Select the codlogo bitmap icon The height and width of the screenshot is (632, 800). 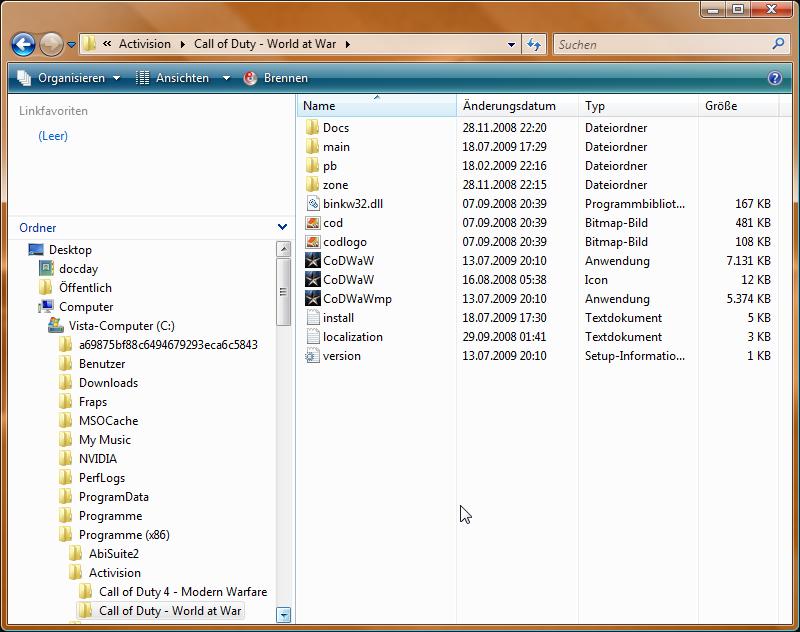coord(312,242)
